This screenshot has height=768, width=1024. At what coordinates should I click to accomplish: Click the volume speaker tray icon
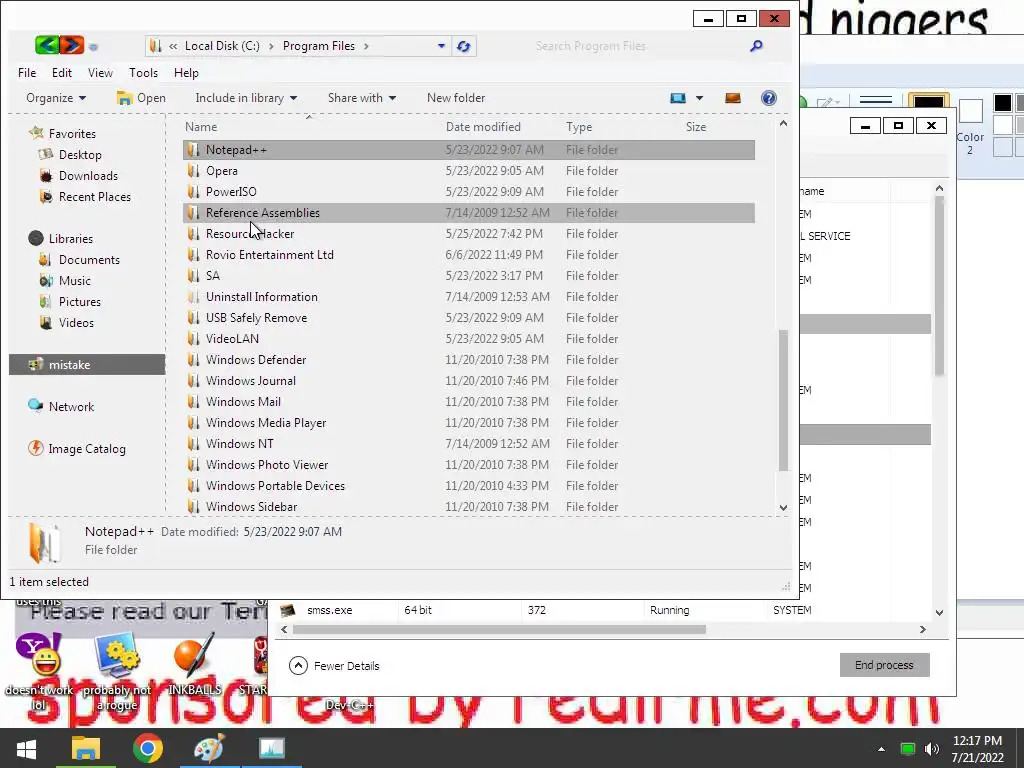(x=932, y=748)
